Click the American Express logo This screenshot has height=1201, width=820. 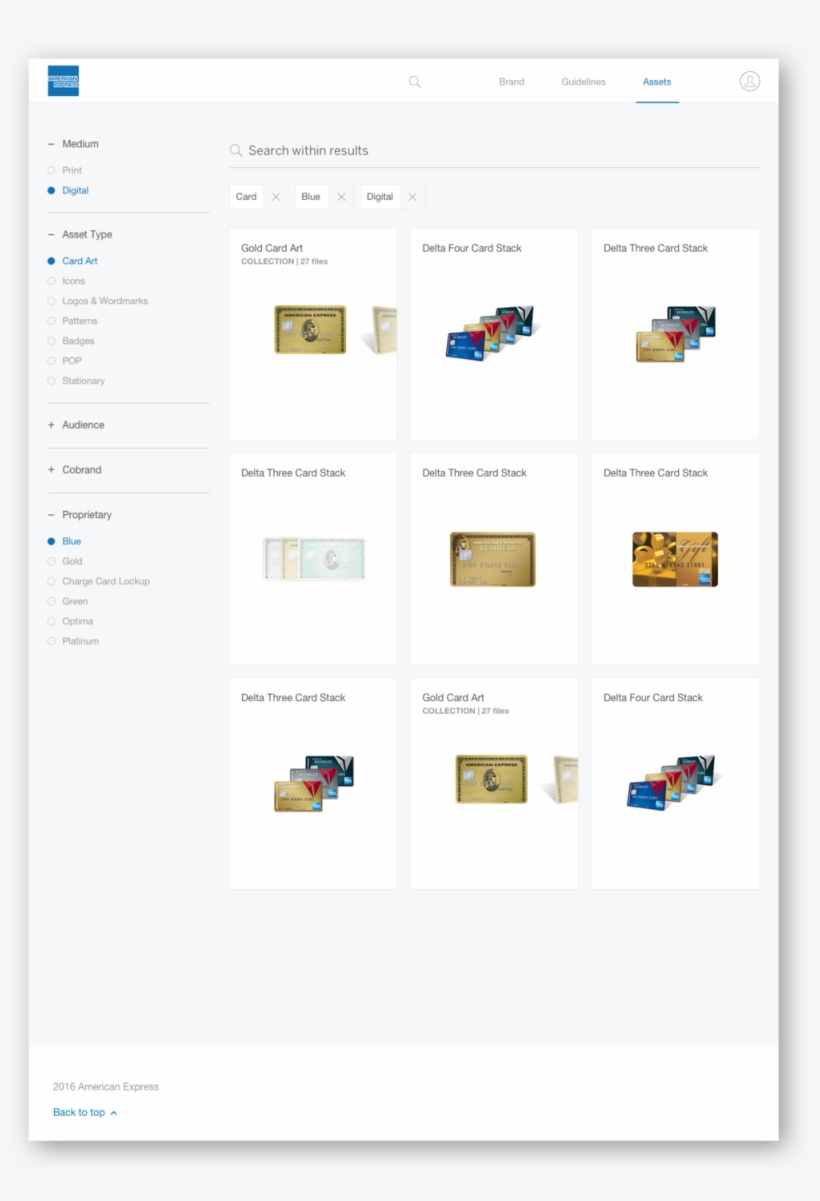pos(63,81)
